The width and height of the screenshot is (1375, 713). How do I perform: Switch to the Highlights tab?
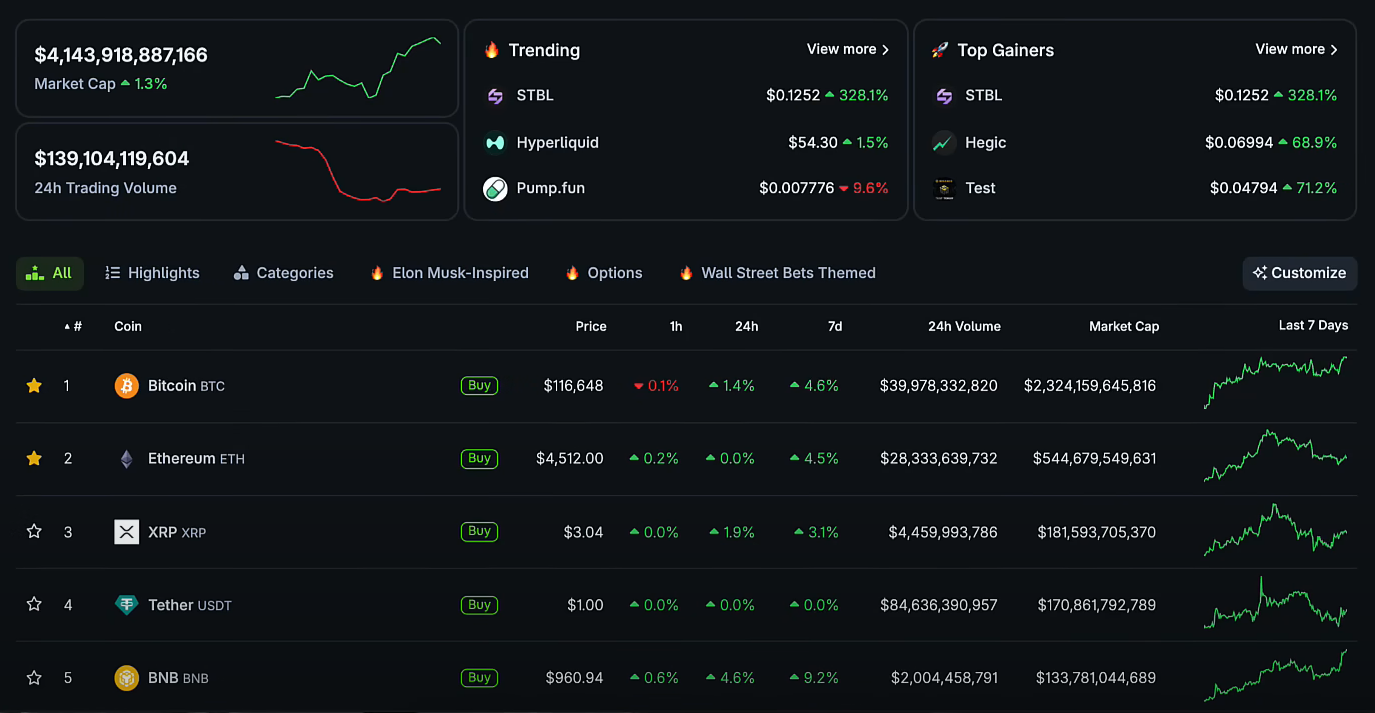pyautogui.click(x=152, y=273)
